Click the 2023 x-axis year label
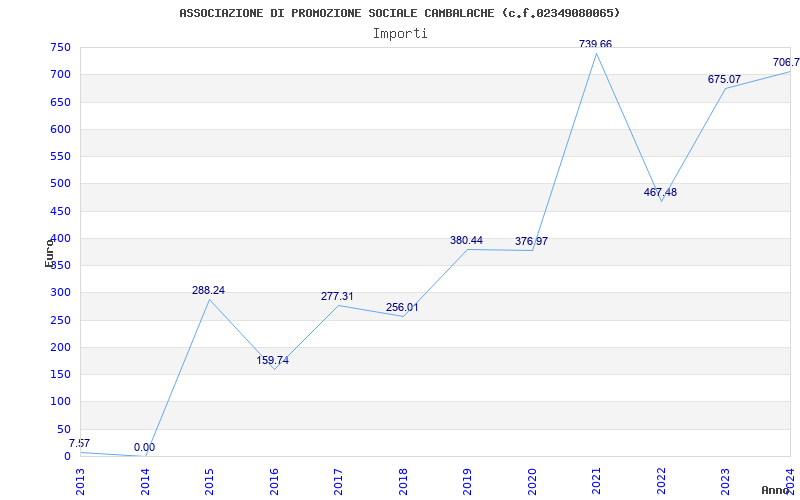This screenshot has width=800, height=500. point(726,481)
